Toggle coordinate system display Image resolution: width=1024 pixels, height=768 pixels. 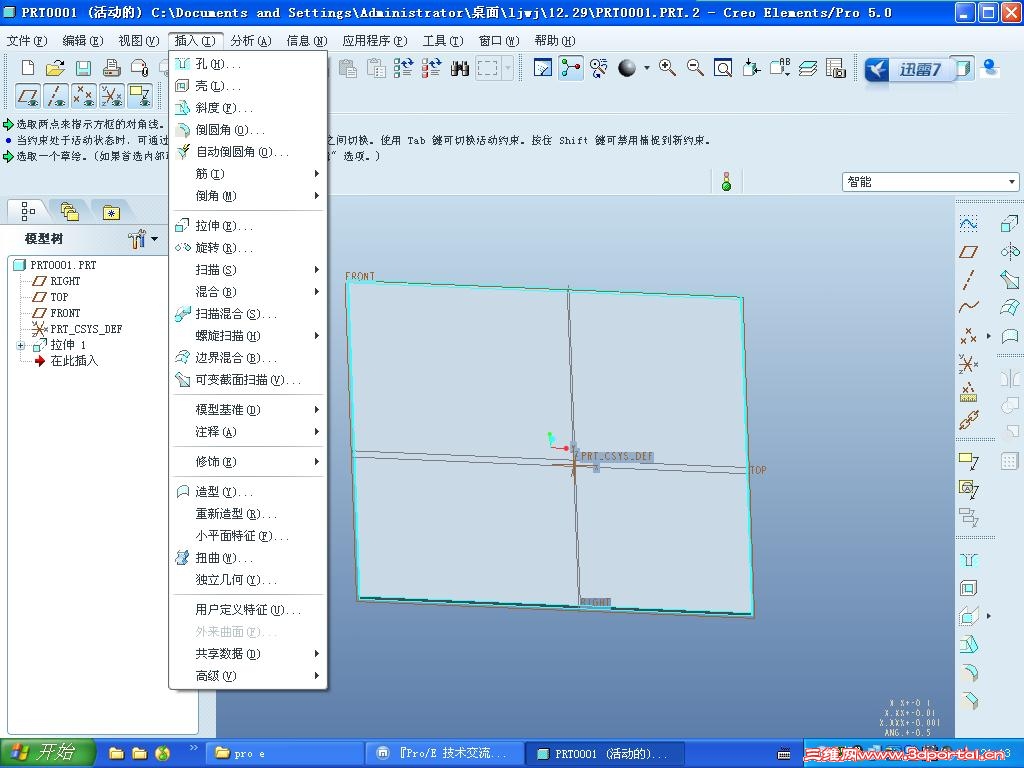[x=112, y=96]
